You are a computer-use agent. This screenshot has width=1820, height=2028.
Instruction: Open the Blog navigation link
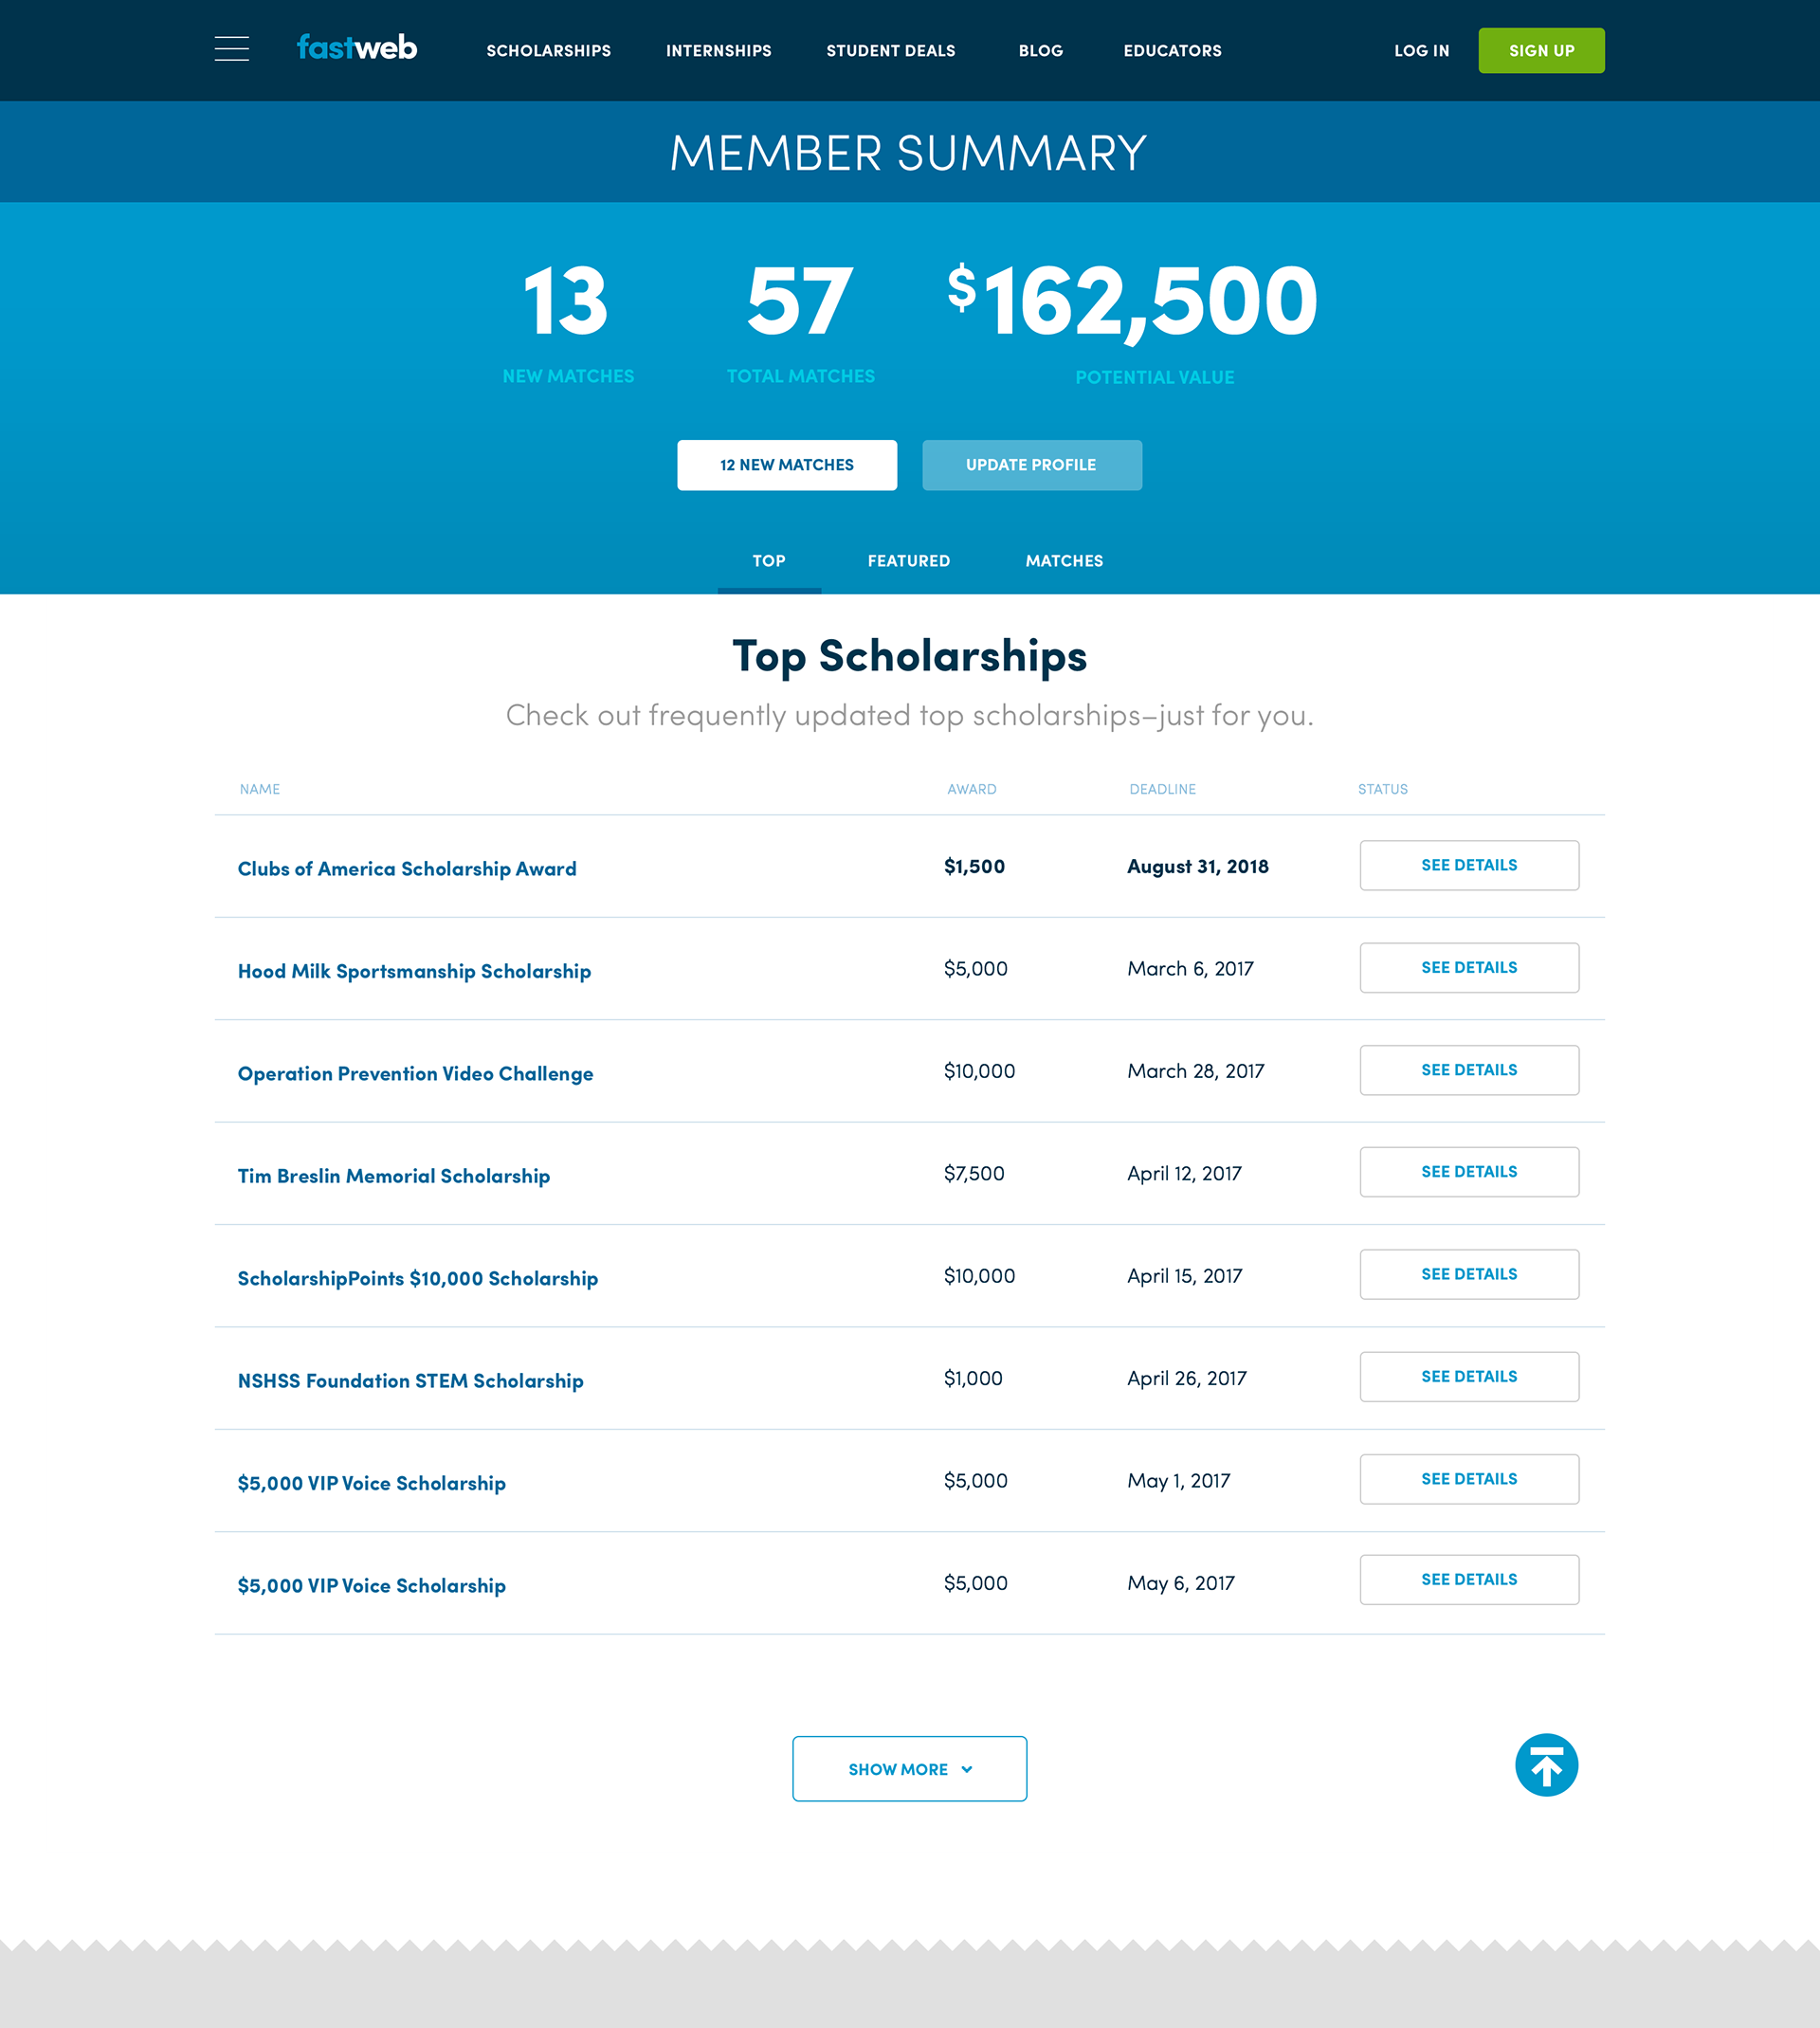(1040, 51)
